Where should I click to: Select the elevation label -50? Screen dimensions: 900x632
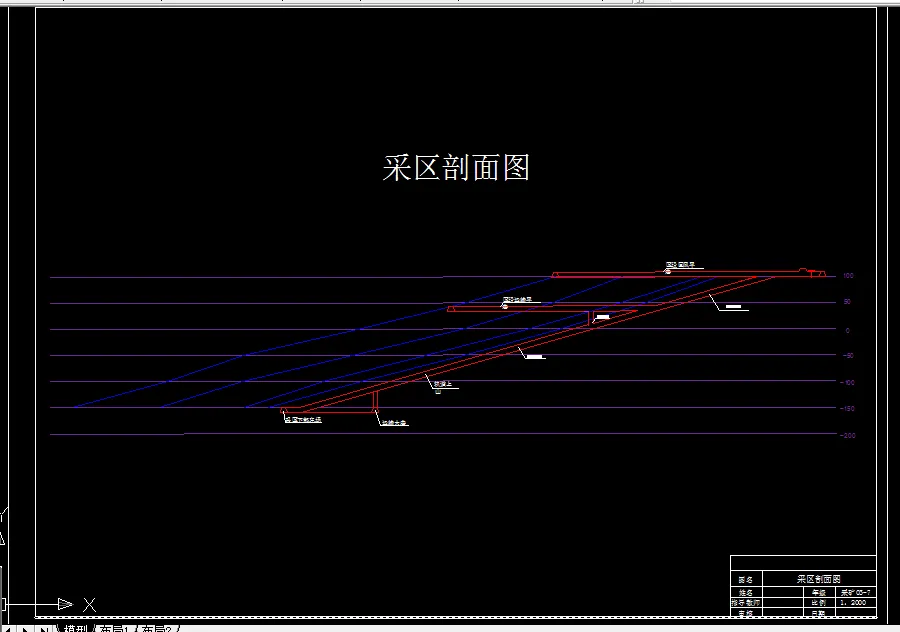pos(848,356)
